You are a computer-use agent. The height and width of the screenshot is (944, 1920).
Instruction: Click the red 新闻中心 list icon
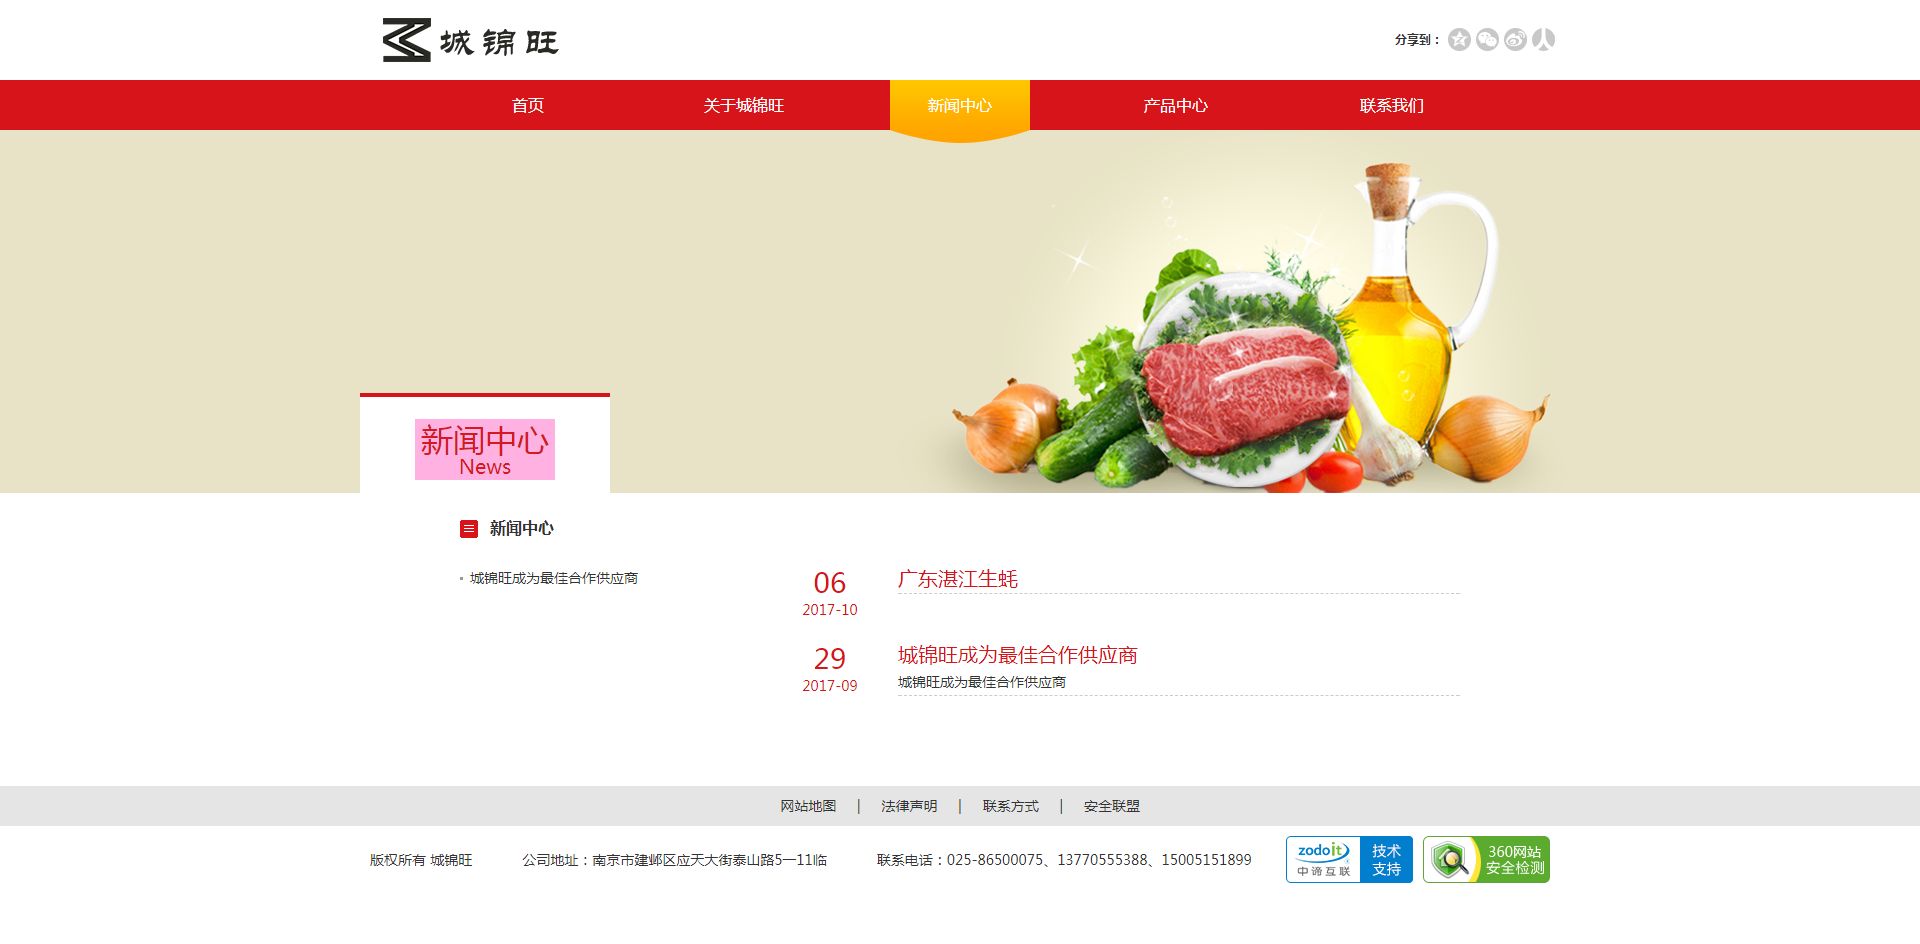coord(469,529)
